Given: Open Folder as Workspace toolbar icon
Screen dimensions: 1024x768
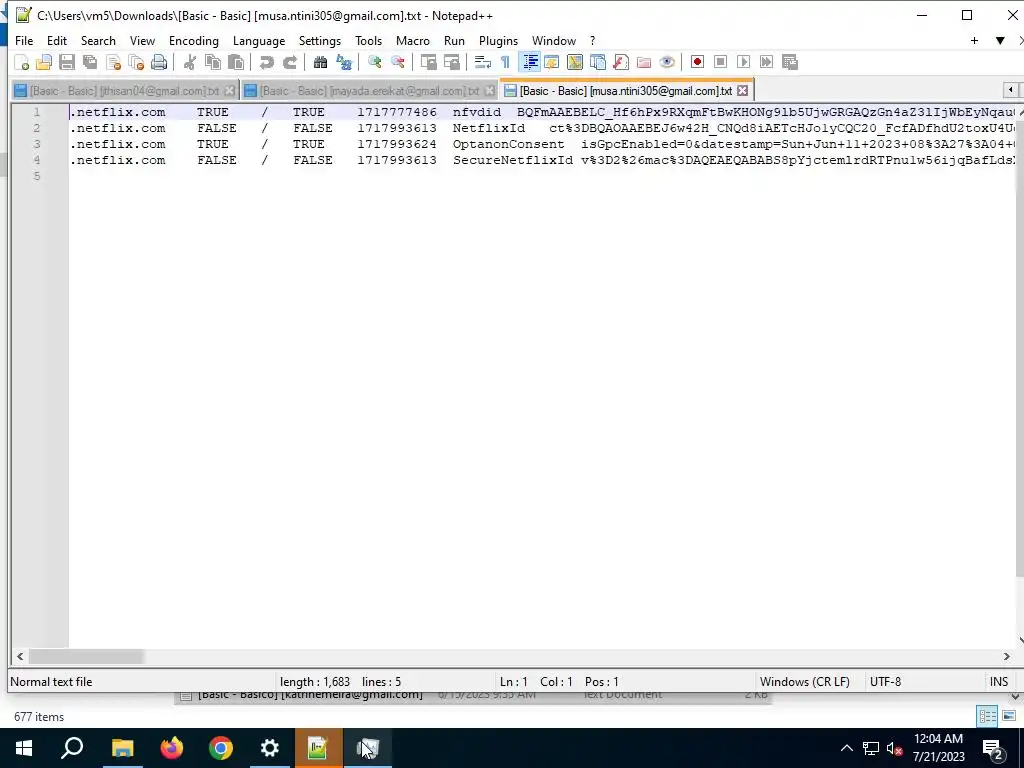Looking at the screenshot, I should [644, 62].
